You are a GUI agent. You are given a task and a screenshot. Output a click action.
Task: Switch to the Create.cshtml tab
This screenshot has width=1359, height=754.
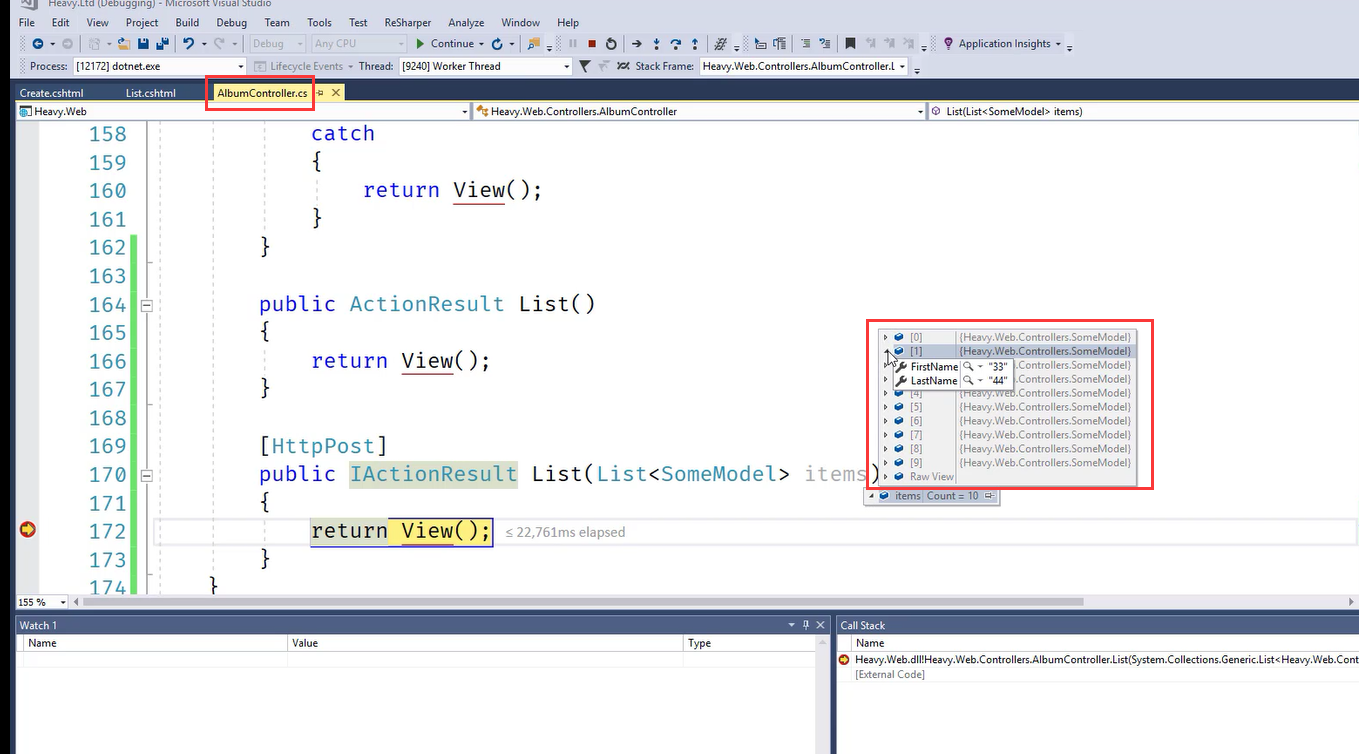pyautogui.click(x=52, y=93)
